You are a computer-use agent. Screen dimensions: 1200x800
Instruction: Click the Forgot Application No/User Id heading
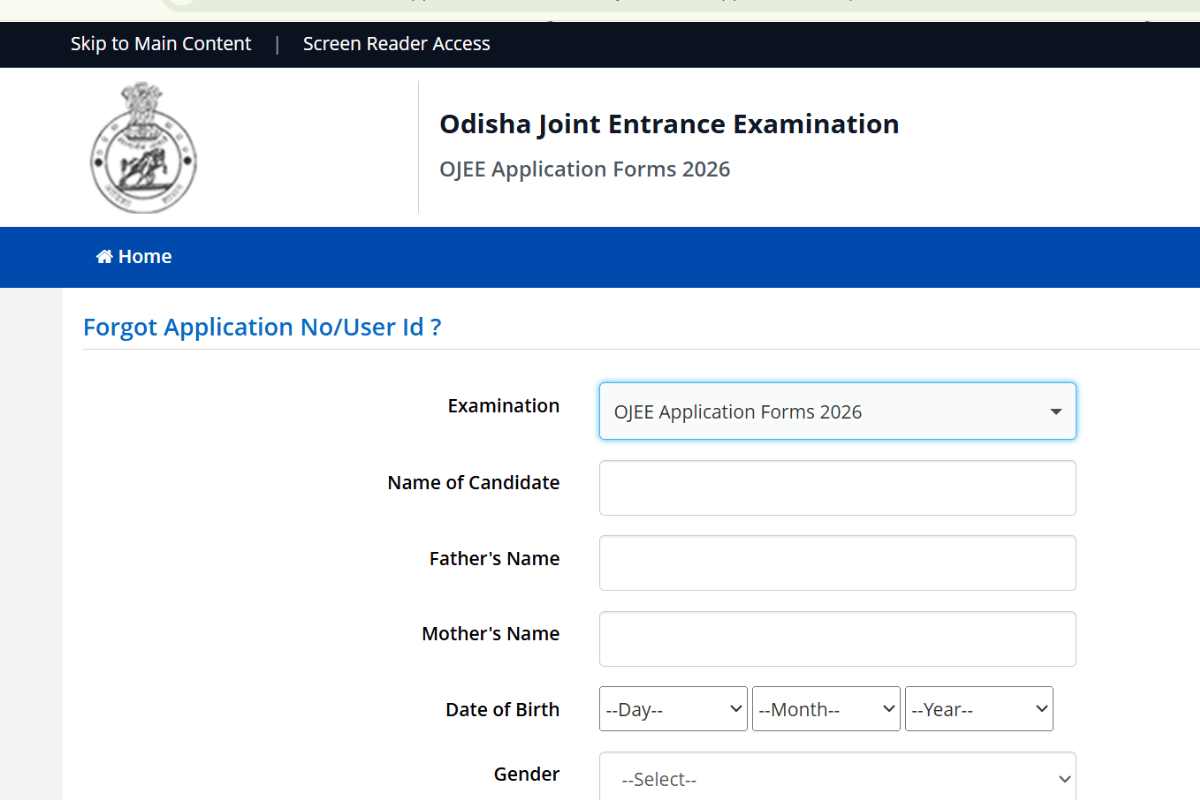(262, 327)
